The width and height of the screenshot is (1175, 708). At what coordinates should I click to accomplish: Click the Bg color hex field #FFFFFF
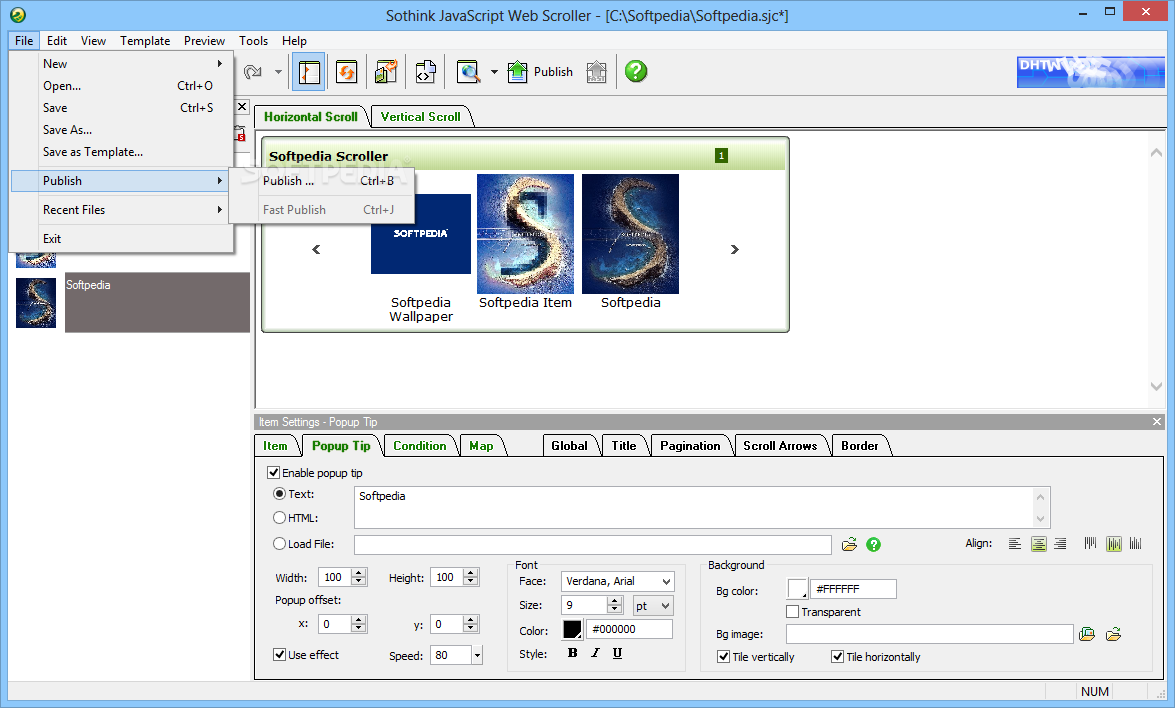[x=854, y=589]
